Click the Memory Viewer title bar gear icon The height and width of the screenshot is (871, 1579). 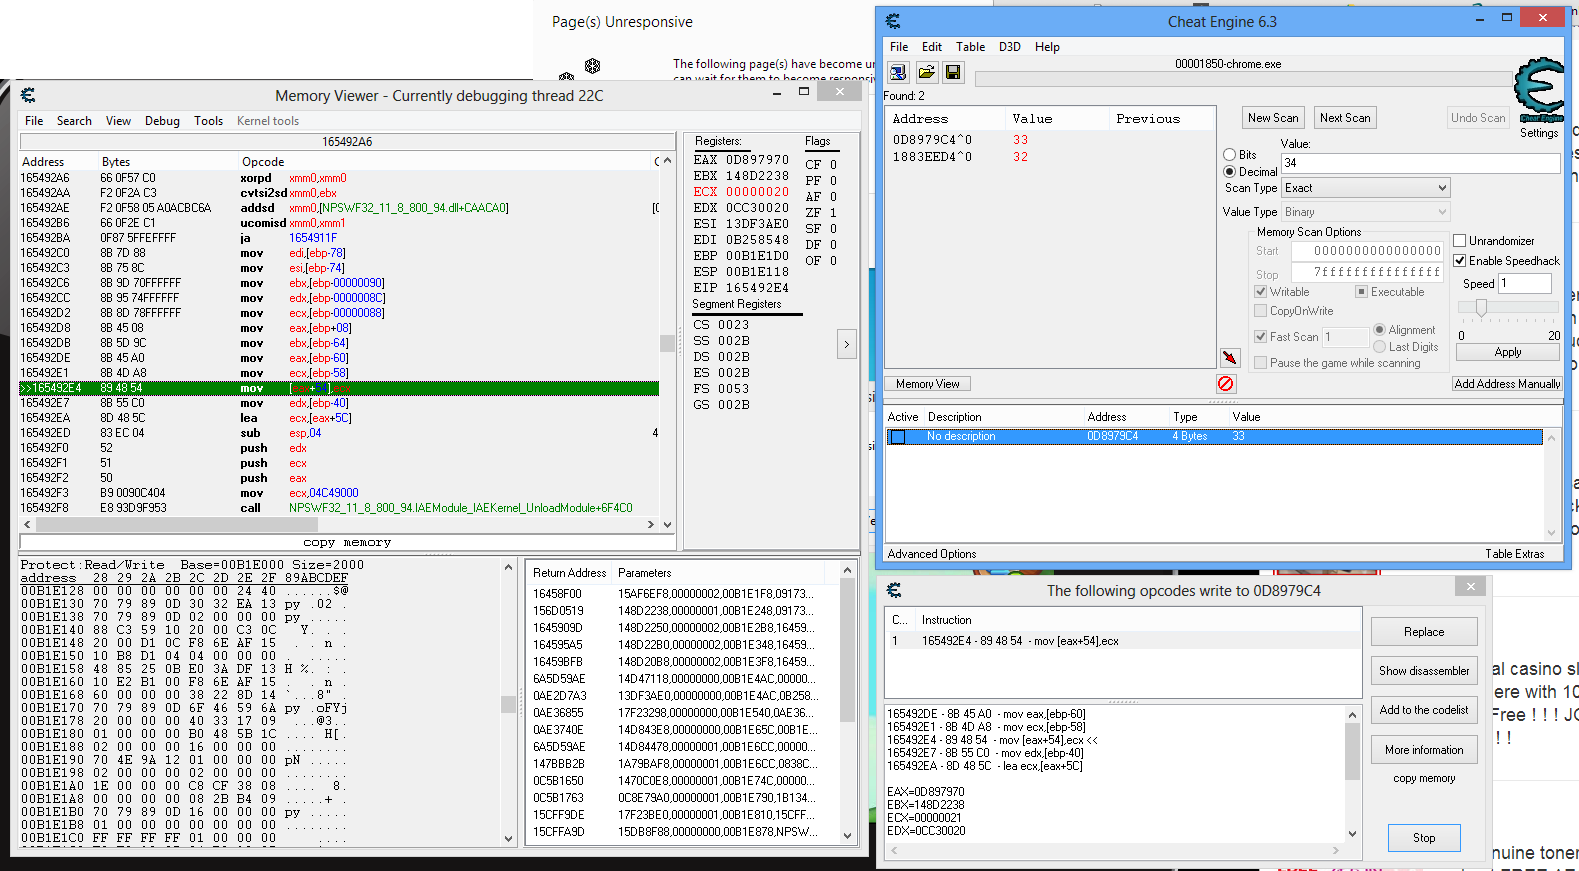click(x=28, y=95)
